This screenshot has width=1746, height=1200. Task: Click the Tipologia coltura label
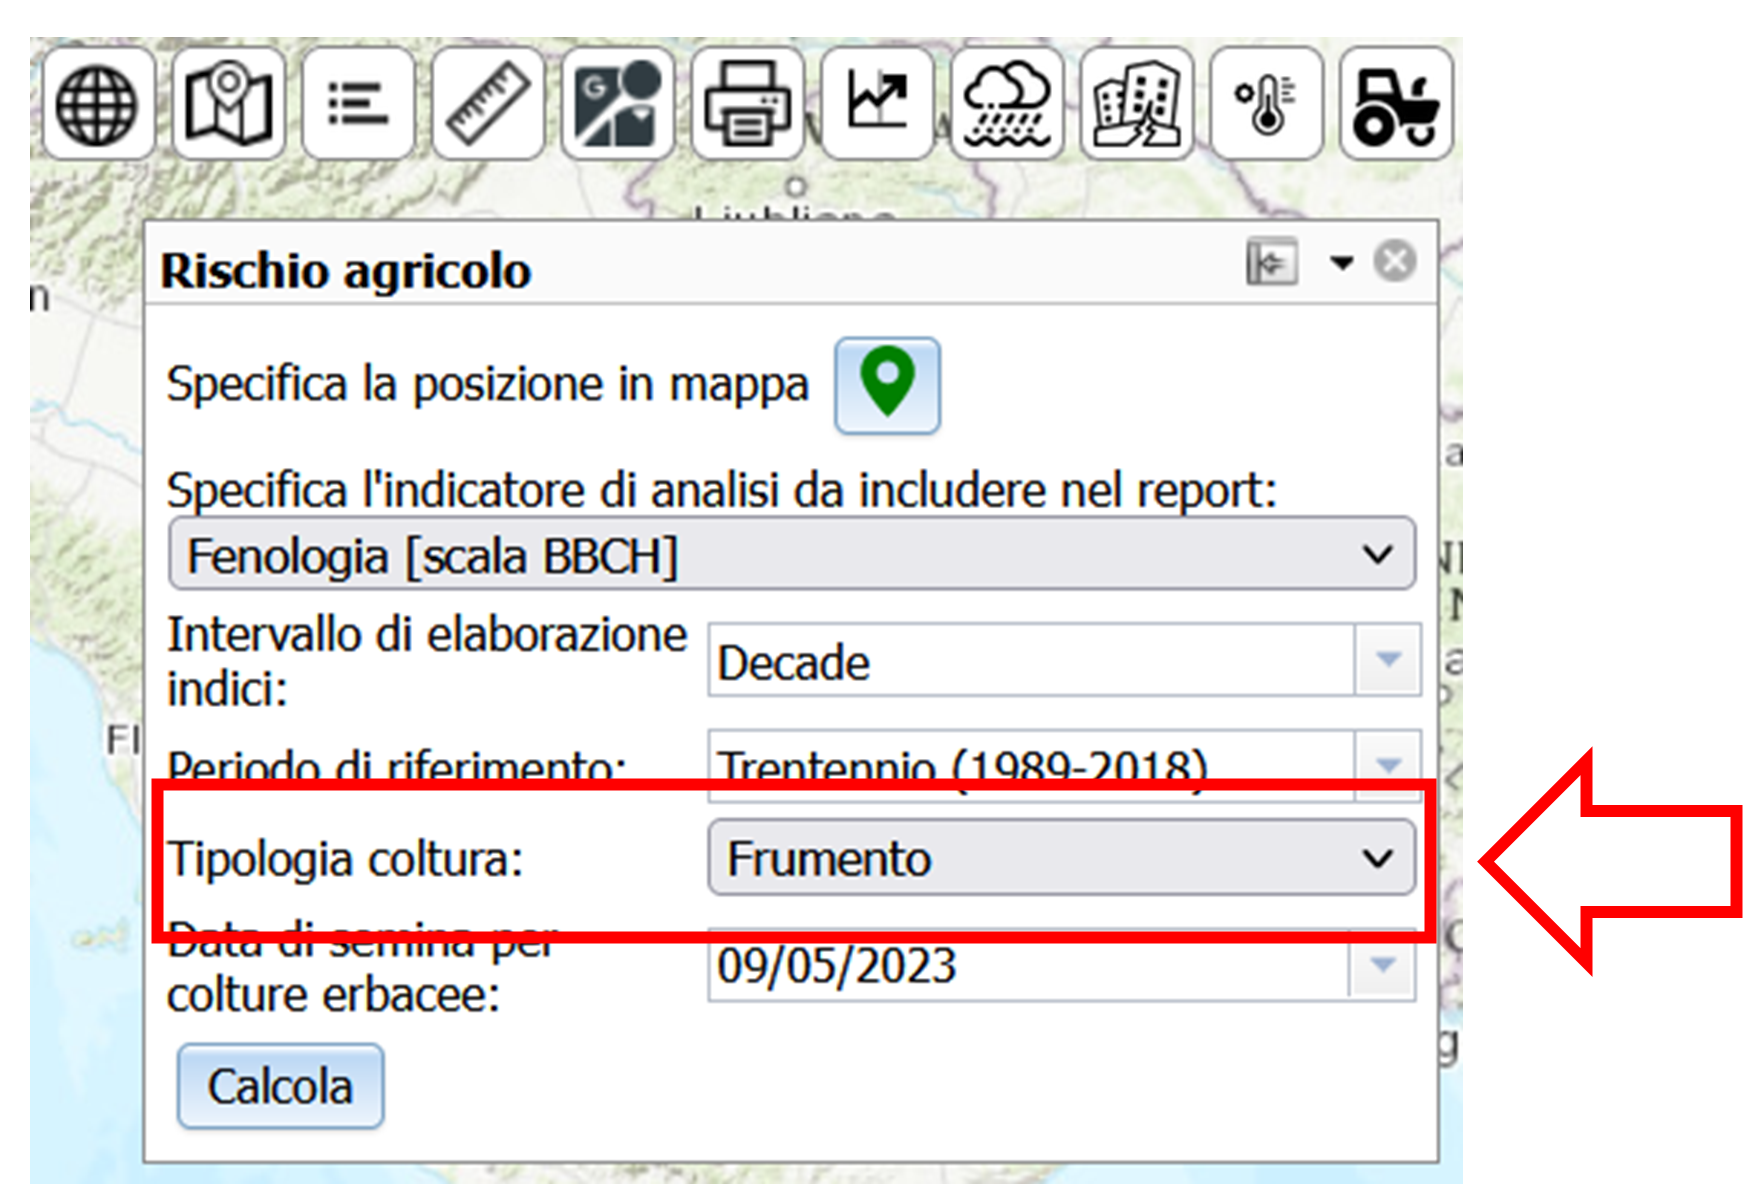point(345,859)
